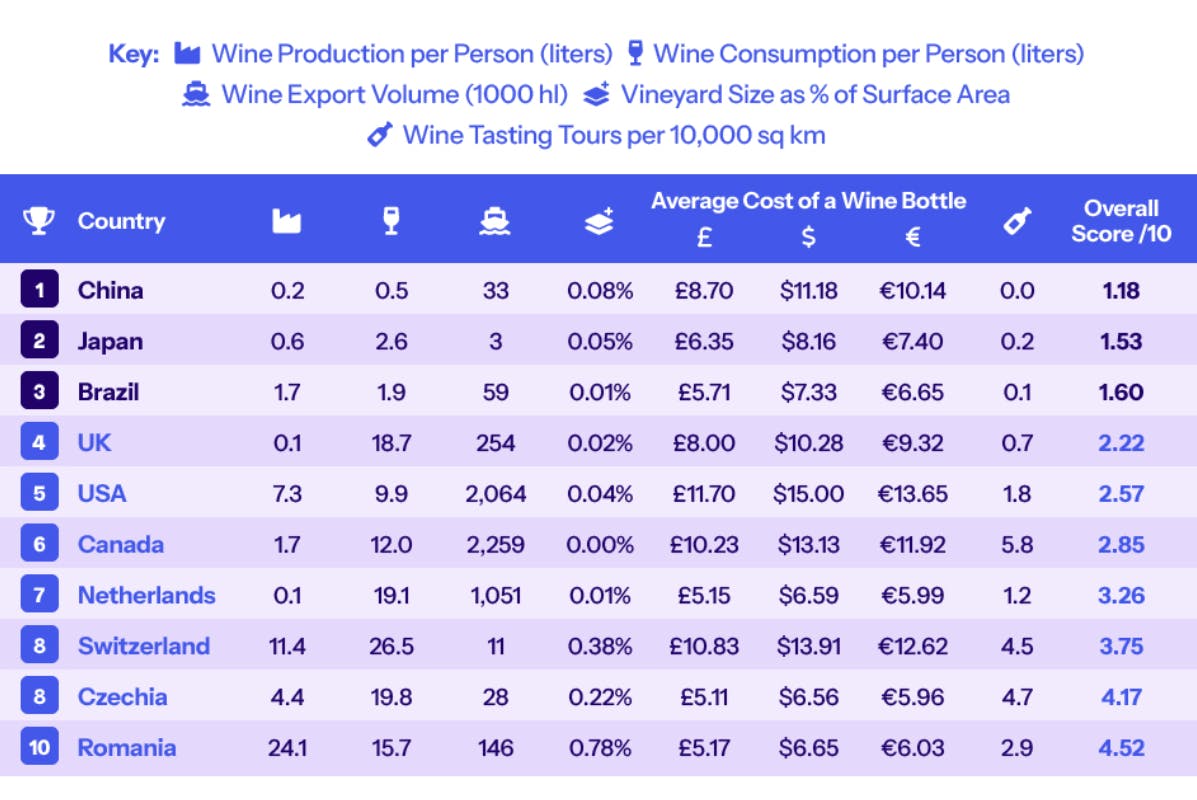Image resolution: width=1197 pixels, height=800 pixels.
Task: Click the bottle wine tasting tours header icon
Action: [x=1017, y=222]
